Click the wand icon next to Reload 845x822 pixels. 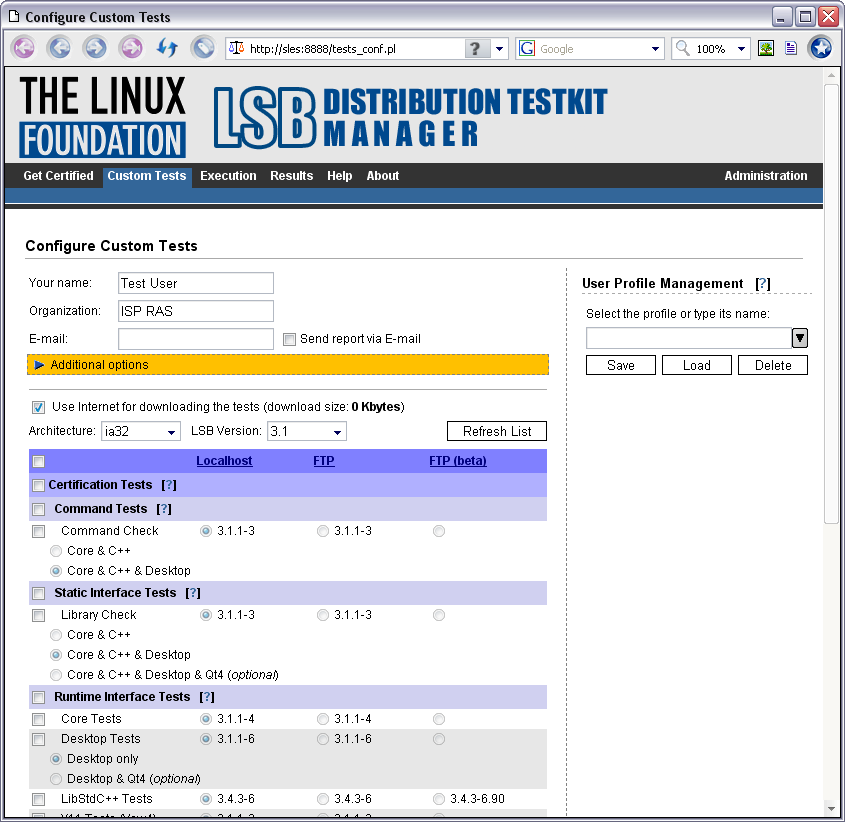[x=203, y=49]
